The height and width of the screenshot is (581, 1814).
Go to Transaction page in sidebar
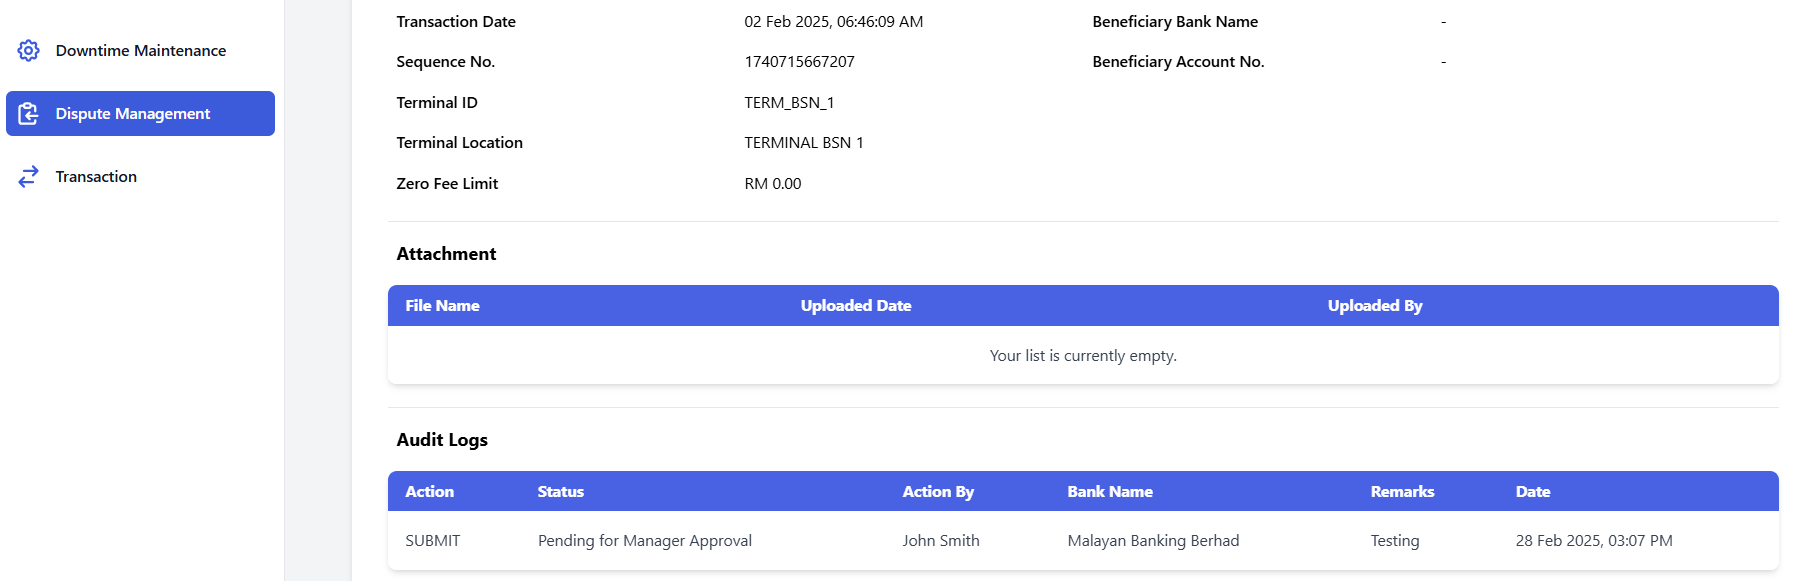click(140, 176)
